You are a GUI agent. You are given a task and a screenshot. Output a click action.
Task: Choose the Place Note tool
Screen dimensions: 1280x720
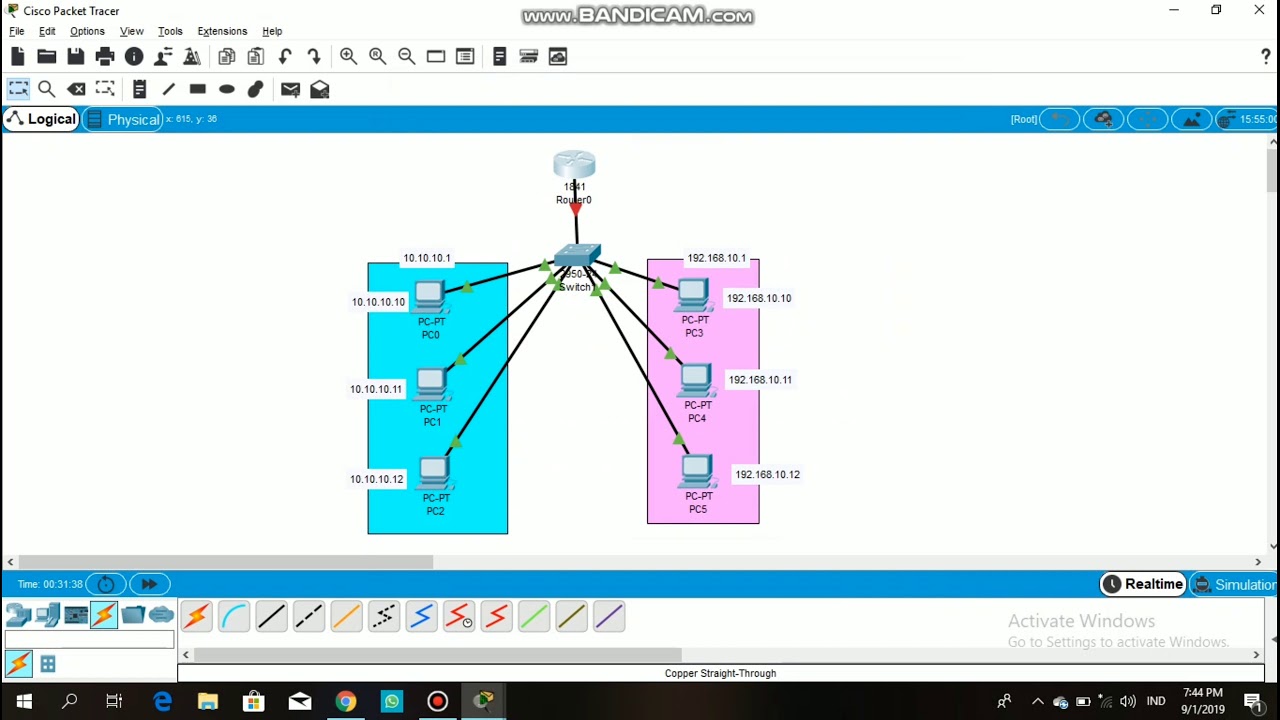139,90
